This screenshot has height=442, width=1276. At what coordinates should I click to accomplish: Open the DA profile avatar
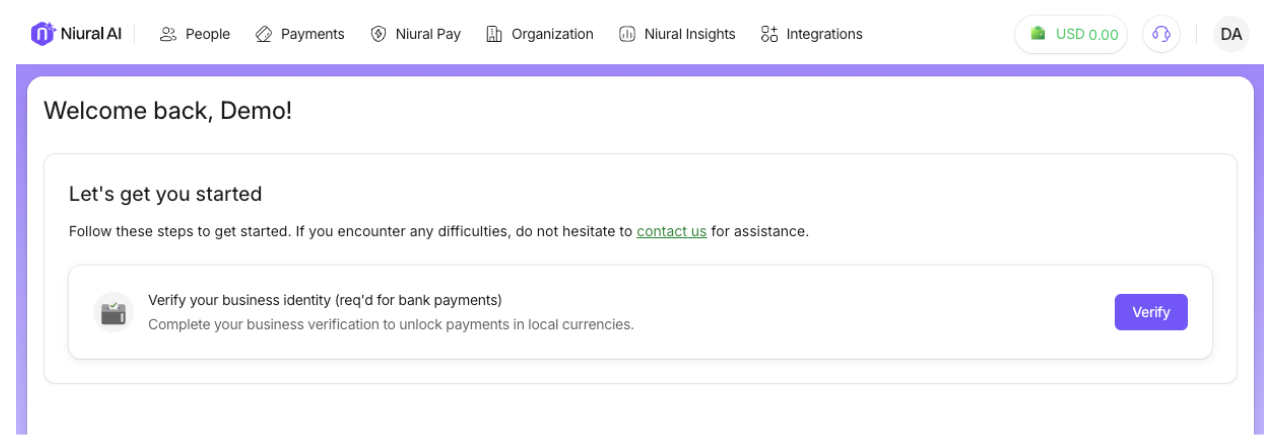click(1231, 34)
